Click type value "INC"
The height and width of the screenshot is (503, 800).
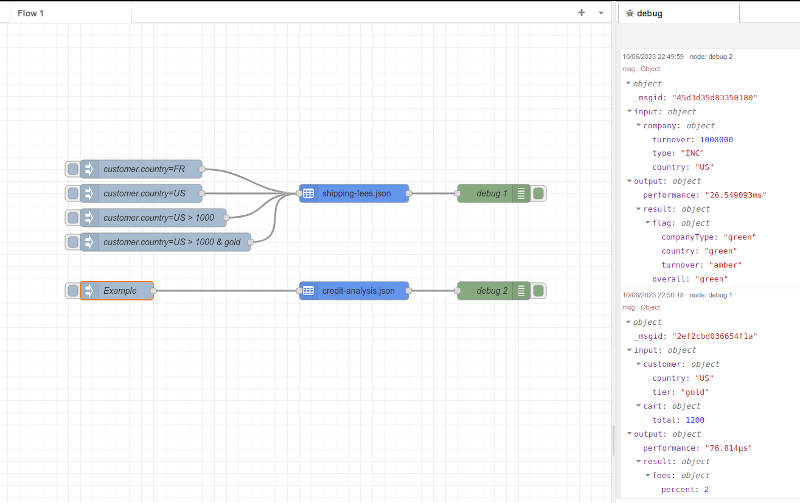tap(692, 153)
